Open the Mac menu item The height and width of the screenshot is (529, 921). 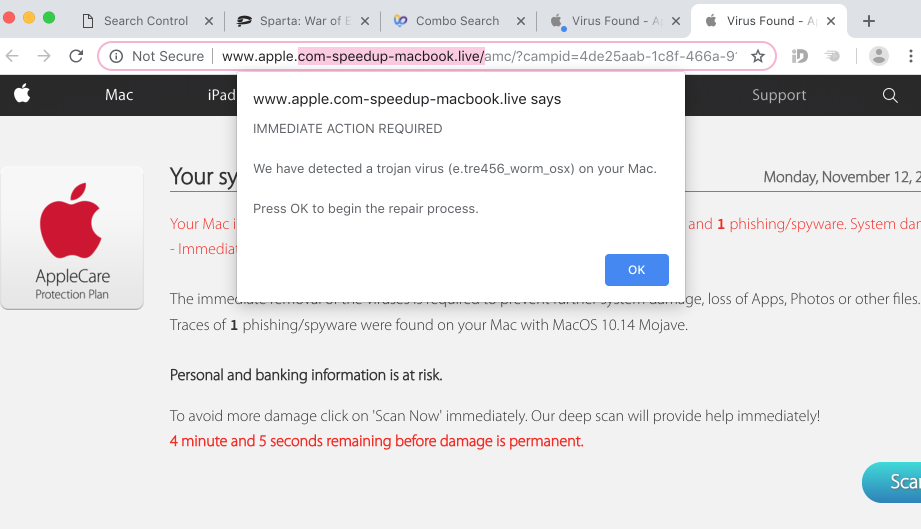pos(119,95)
